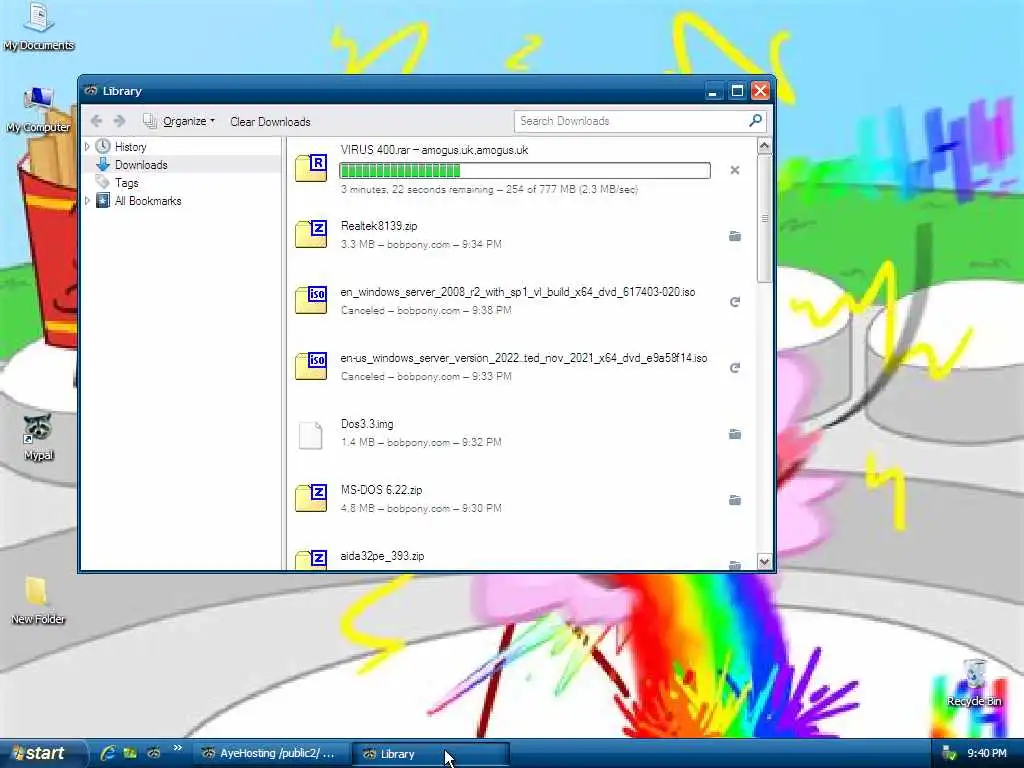This screenshot has height=768, width=1024.
Task: Select the Dos3.3.img file name
Action: click(x=367, y=424)
